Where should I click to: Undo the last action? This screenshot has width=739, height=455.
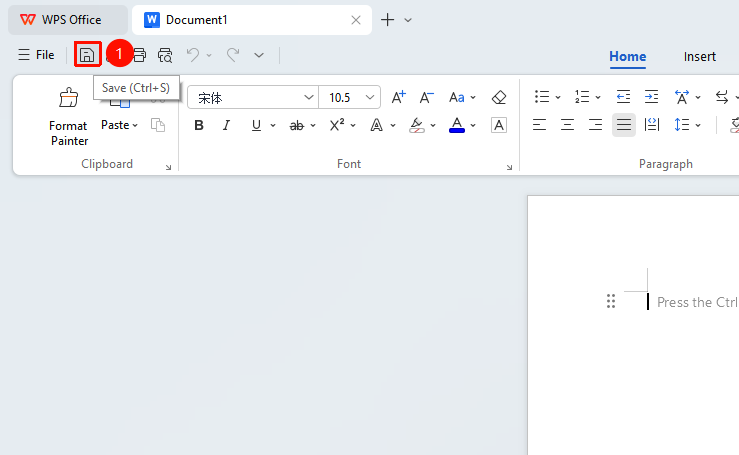(x=193, y=55)
